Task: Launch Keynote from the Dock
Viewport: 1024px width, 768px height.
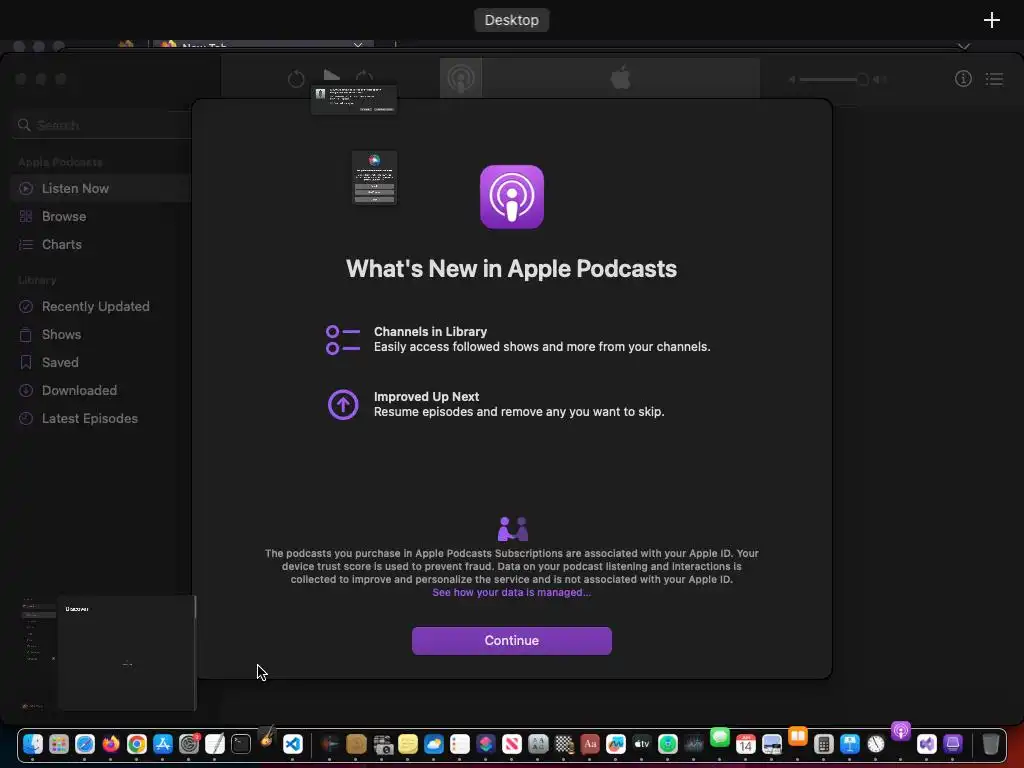Action: coord(850,744)
